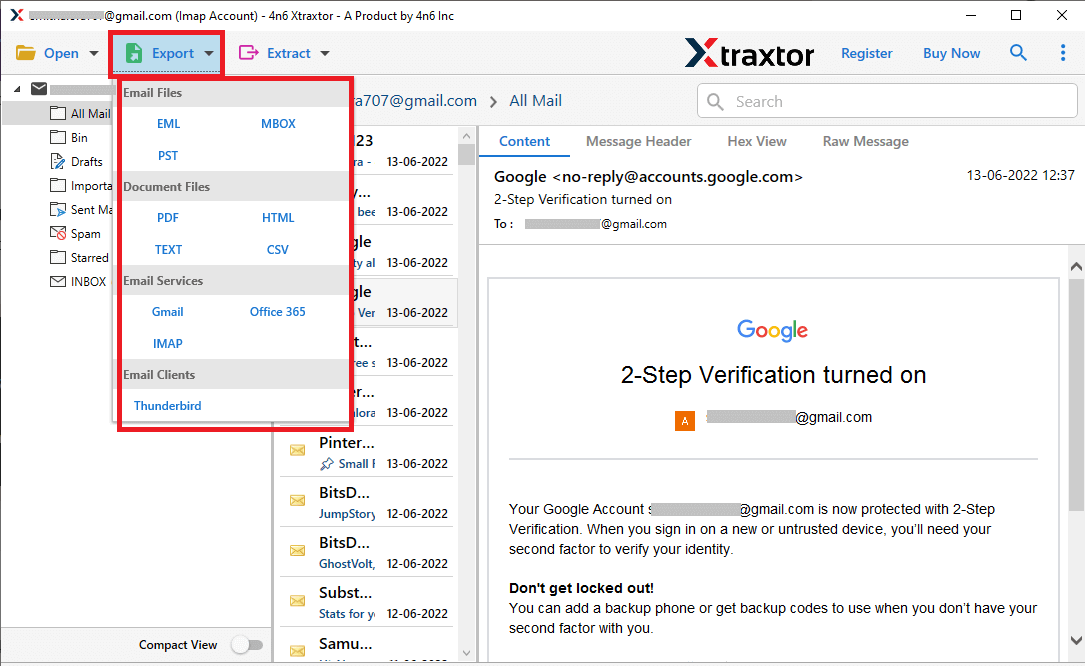Click the envelope icon beside the BitsD email
The height and width of the screenshot is (666, 1086).
pos(297,500)
